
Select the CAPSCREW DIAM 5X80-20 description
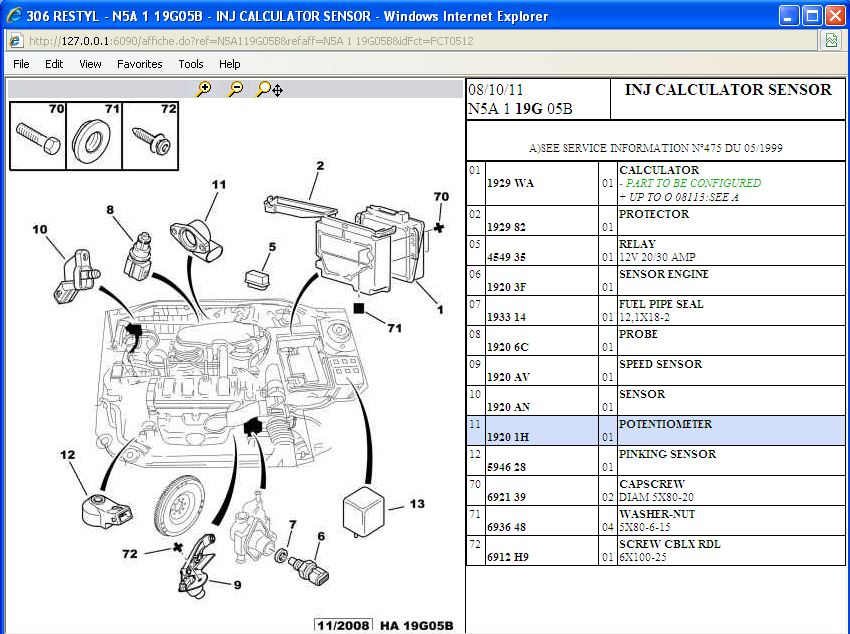(x=656, y=490)
